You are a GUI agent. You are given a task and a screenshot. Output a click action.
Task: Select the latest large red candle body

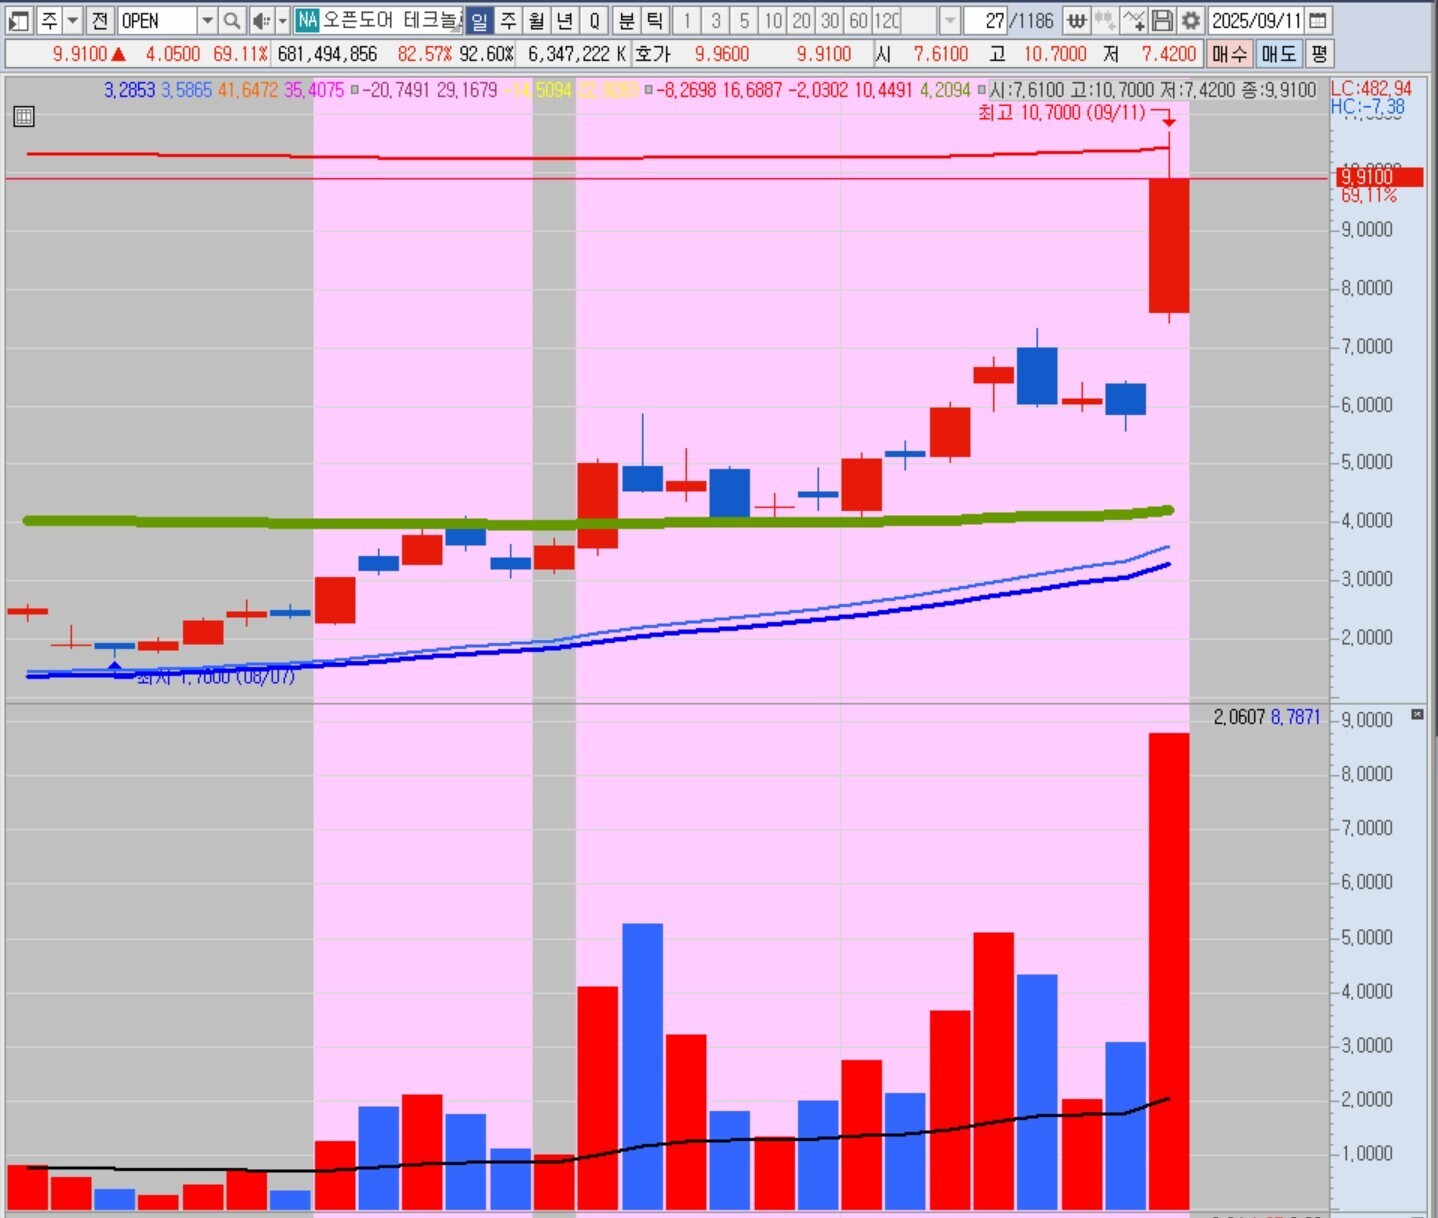pos(1169,246)
